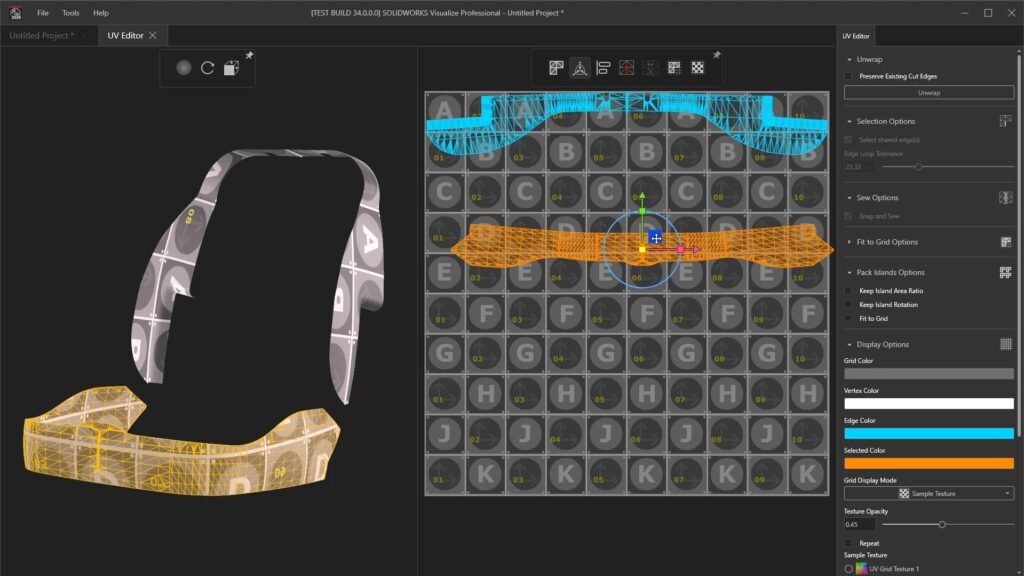Click the blue Edge Color swatch
The width and height of the screenshot is (1024, 576).
[929, 433]
